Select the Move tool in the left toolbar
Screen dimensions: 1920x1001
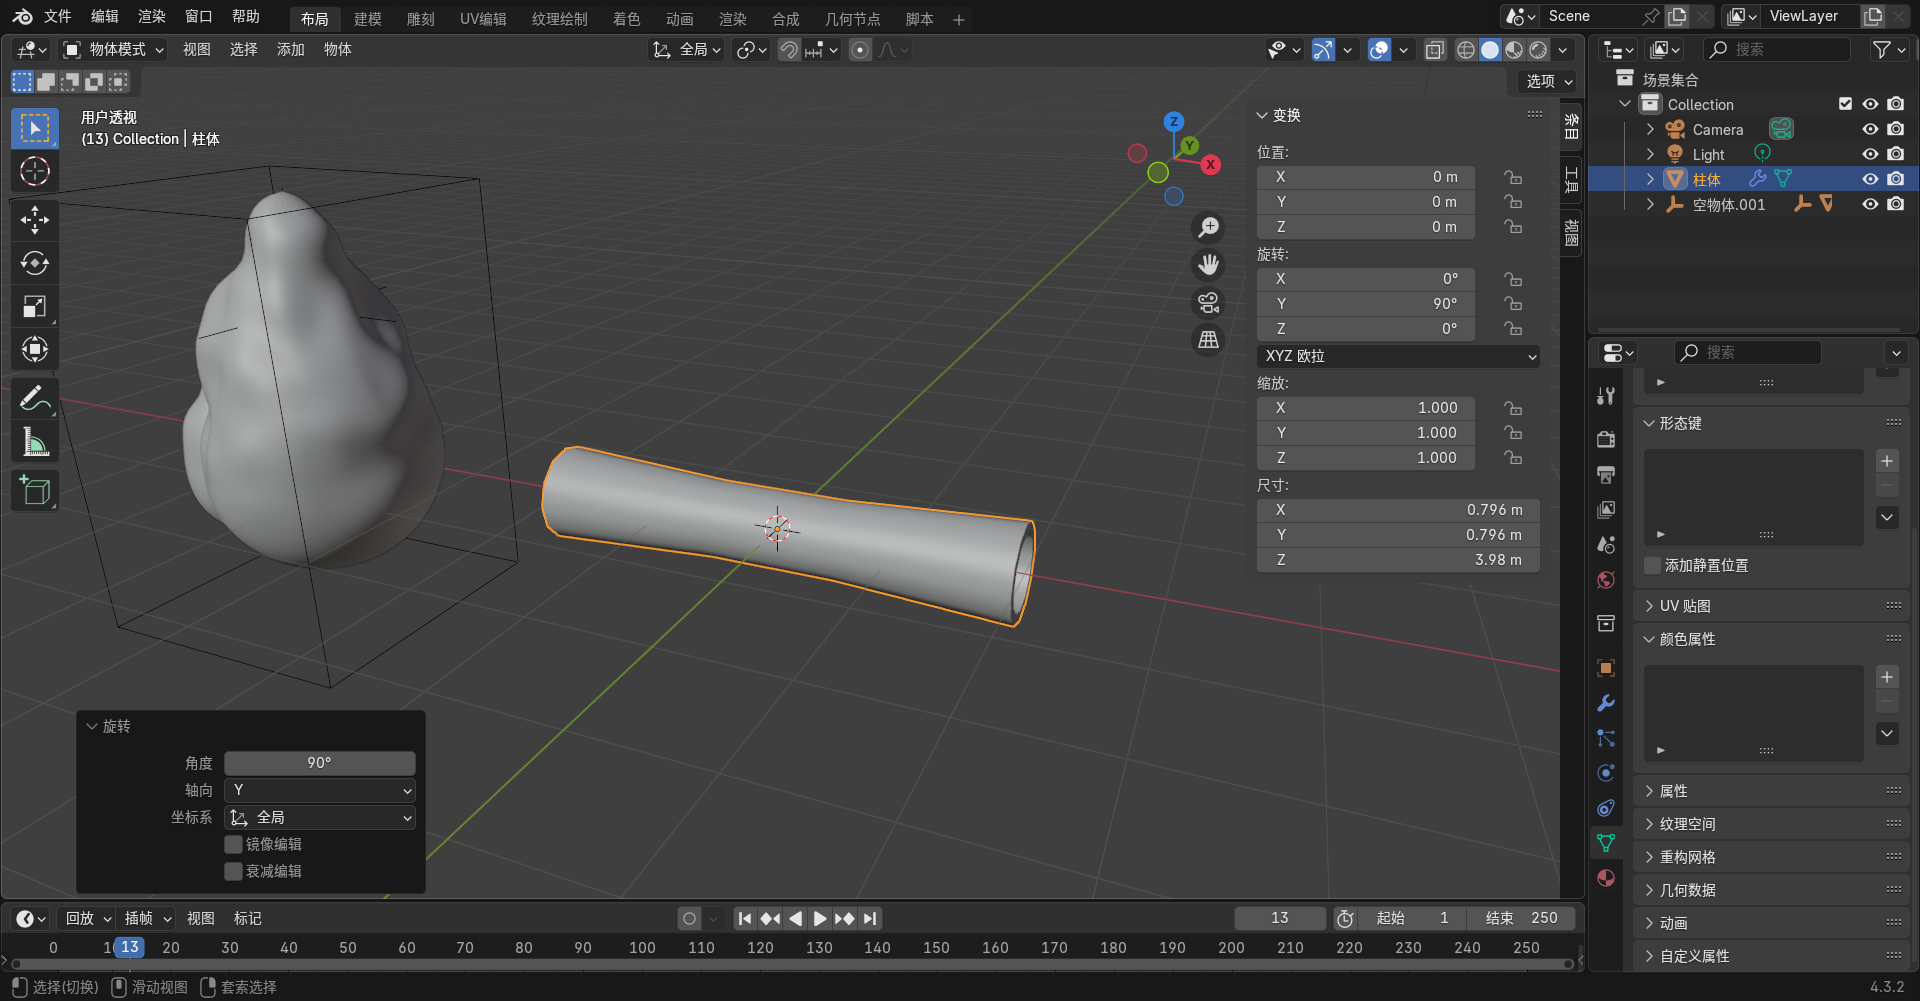click(x=35, y=220)
